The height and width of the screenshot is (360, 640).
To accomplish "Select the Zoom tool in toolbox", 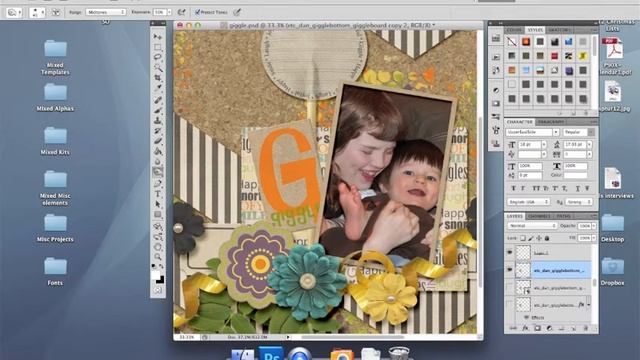I will [158, 257].
